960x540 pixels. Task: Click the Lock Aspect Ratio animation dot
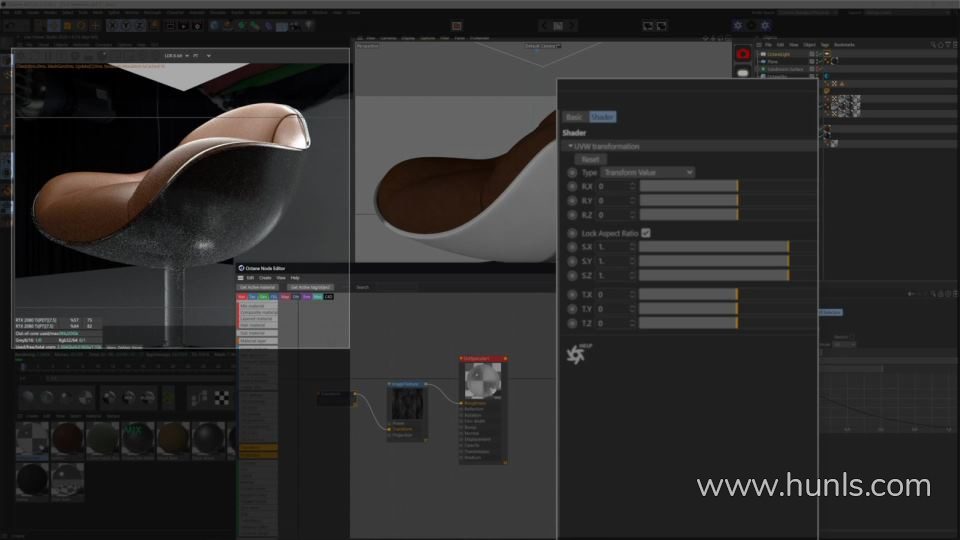point(572,233)
